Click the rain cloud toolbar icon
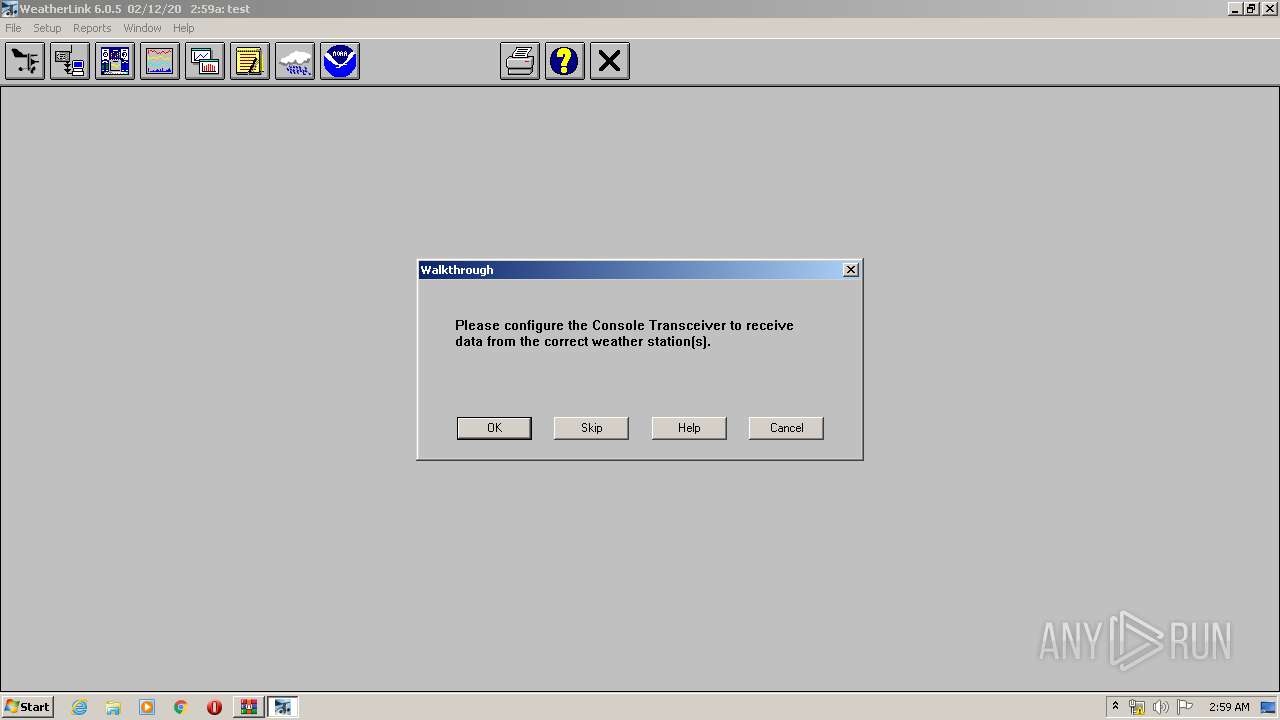This screenshot has height=720, width=1280. pyautogui.click(x=295, y=61)
